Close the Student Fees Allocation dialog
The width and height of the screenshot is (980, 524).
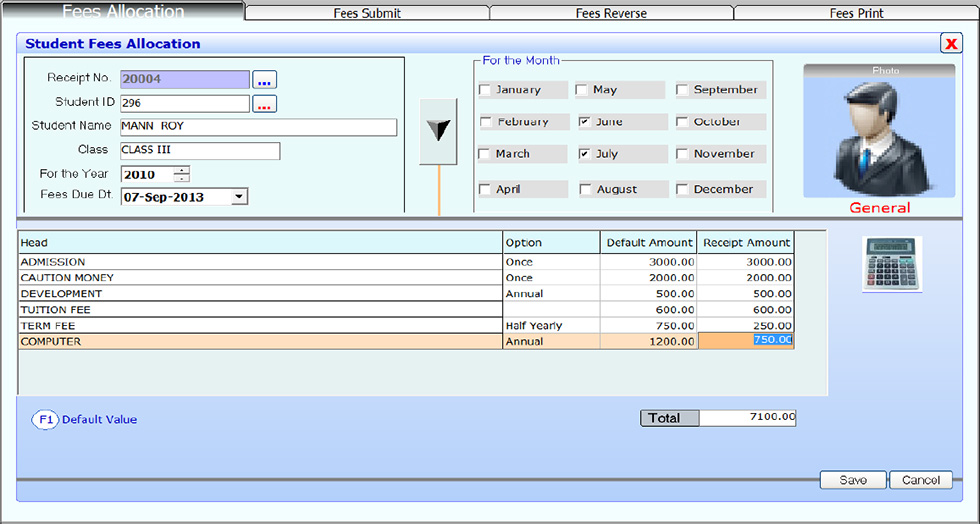click(x=951, y=43)
